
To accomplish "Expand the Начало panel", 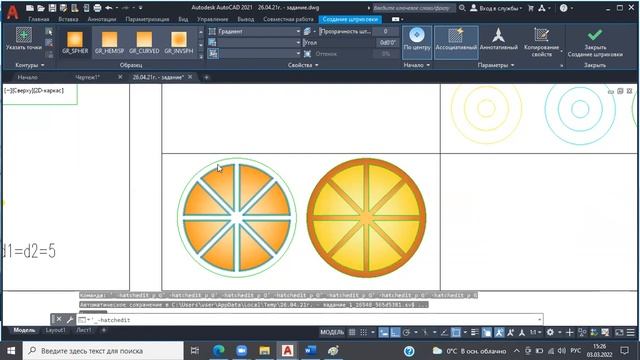I will [x=416, y=65].
